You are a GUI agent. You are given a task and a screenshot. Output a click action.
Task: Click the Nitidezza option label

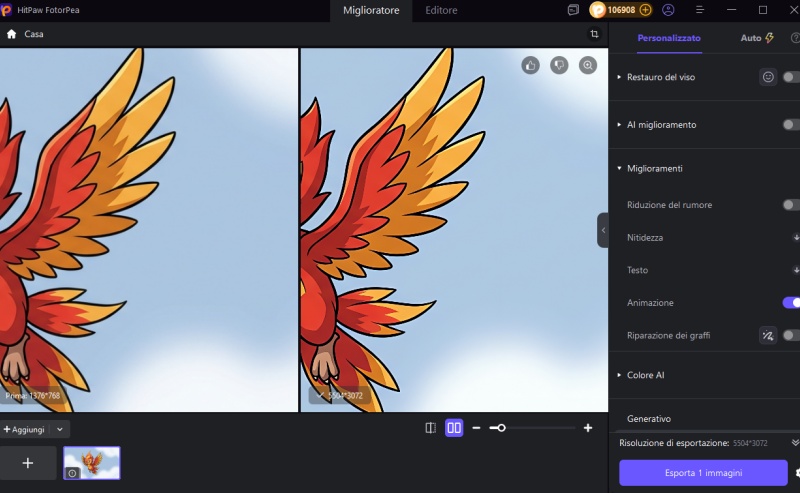click(x=645, y=237)
